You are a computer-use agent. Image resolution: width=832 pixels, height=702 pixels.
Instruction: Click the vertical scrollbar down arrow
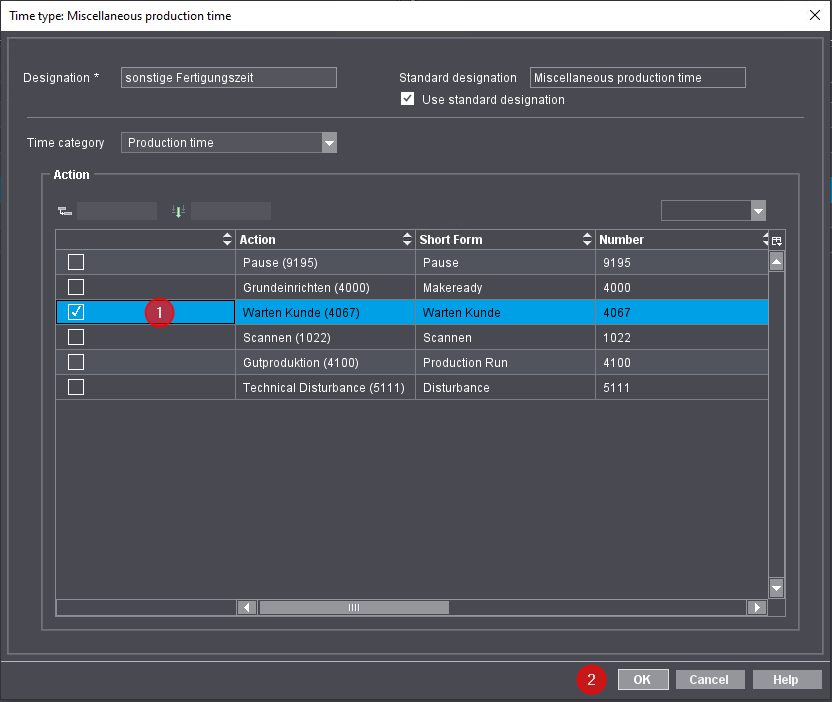[776, 588]
